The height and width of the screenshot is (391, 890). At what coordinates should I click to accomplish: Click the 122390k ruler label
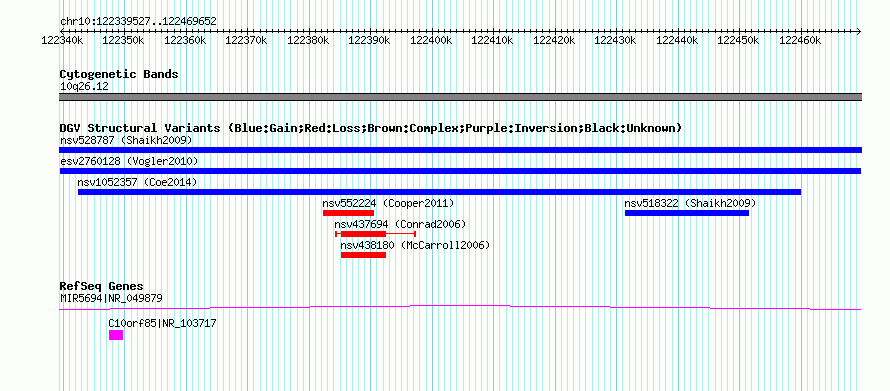370,41
